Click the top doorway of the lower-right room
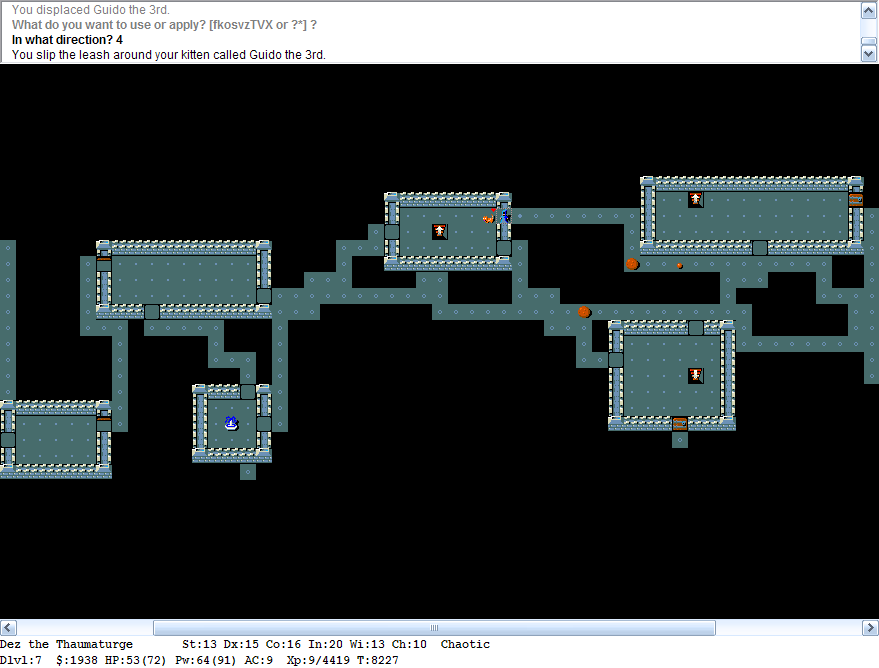 point(696,328)
